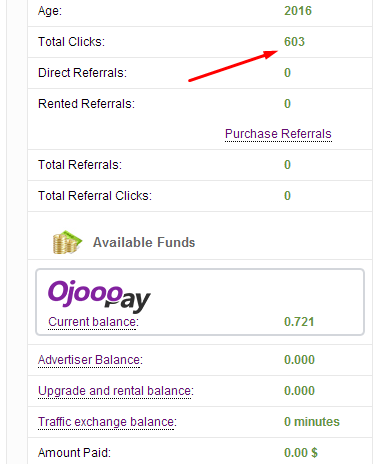The image size is (384, 464).
Task: Open Upgrade and rental balance link
Action: pos(116,391)
